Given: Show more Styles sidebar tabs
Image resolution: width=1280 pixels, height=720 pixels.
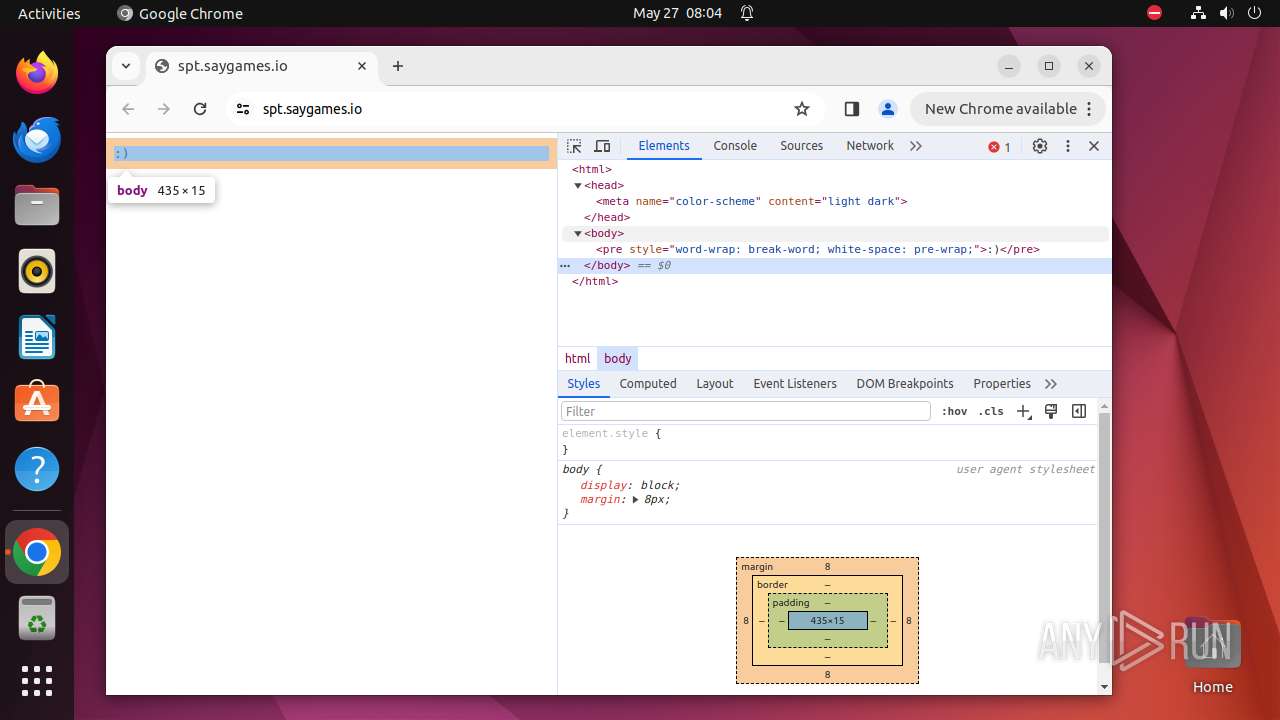Looking at the screenshot, I should 1051,384.
